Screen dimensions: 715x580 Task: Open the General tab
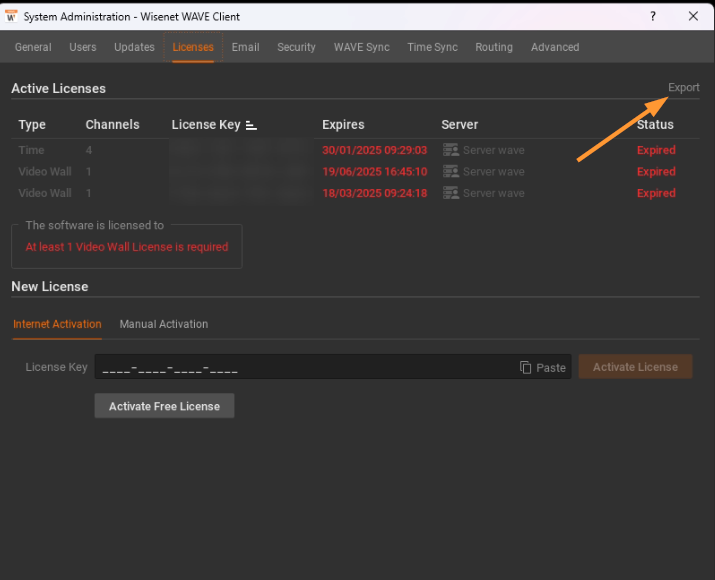tap(33, 47)
